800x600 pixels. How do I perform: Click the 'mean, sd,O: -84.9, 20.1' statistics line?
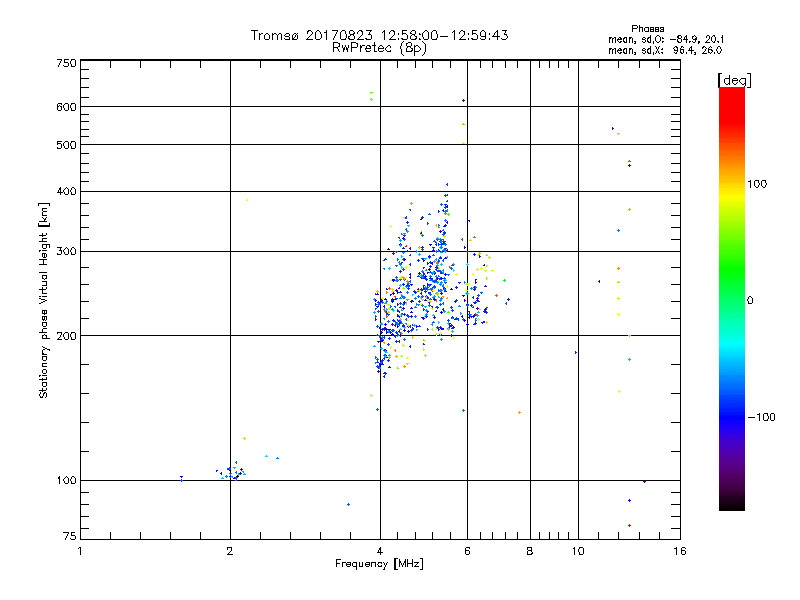[x=666, y=39]
